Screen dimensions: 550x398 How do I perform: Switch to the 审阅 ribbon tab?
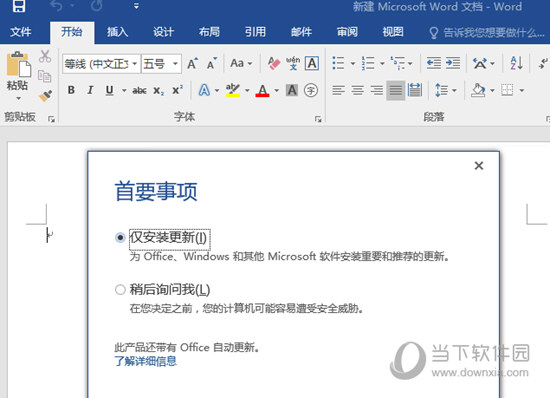coord(347,32)
